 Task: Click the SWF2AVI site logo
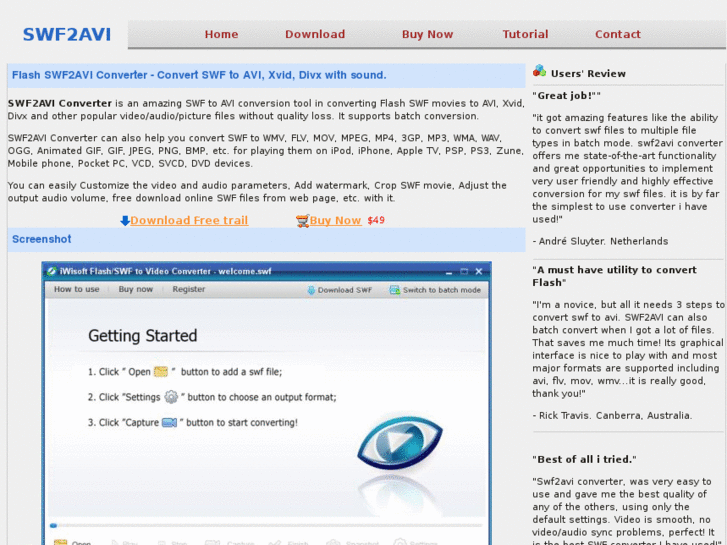[x=67, y=34]
